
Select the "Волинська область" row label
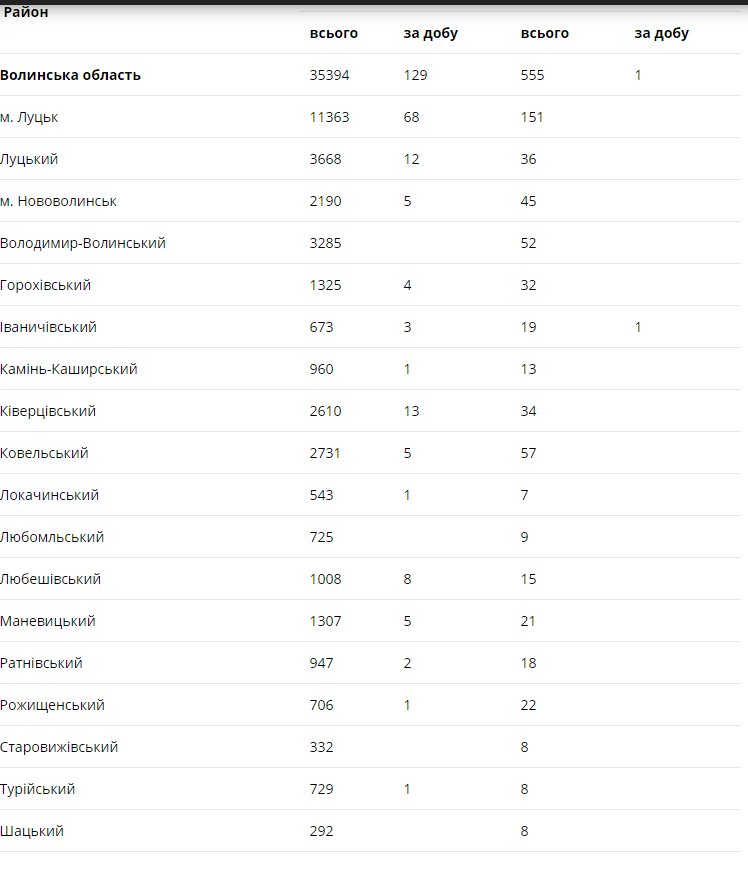coord(70,75)
